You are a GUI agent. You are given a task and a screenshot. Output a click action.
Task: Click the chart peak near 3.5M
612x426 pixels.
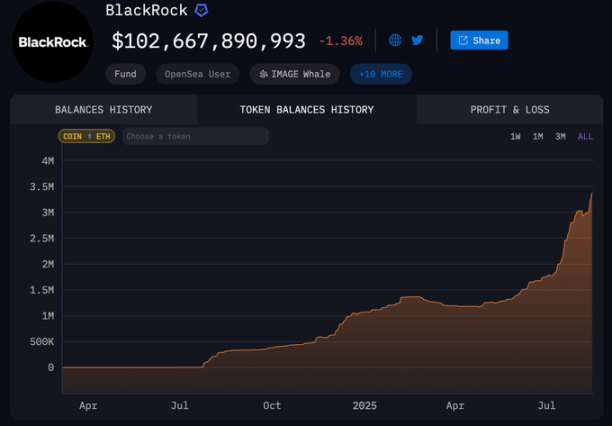click(x=592, y=193)
